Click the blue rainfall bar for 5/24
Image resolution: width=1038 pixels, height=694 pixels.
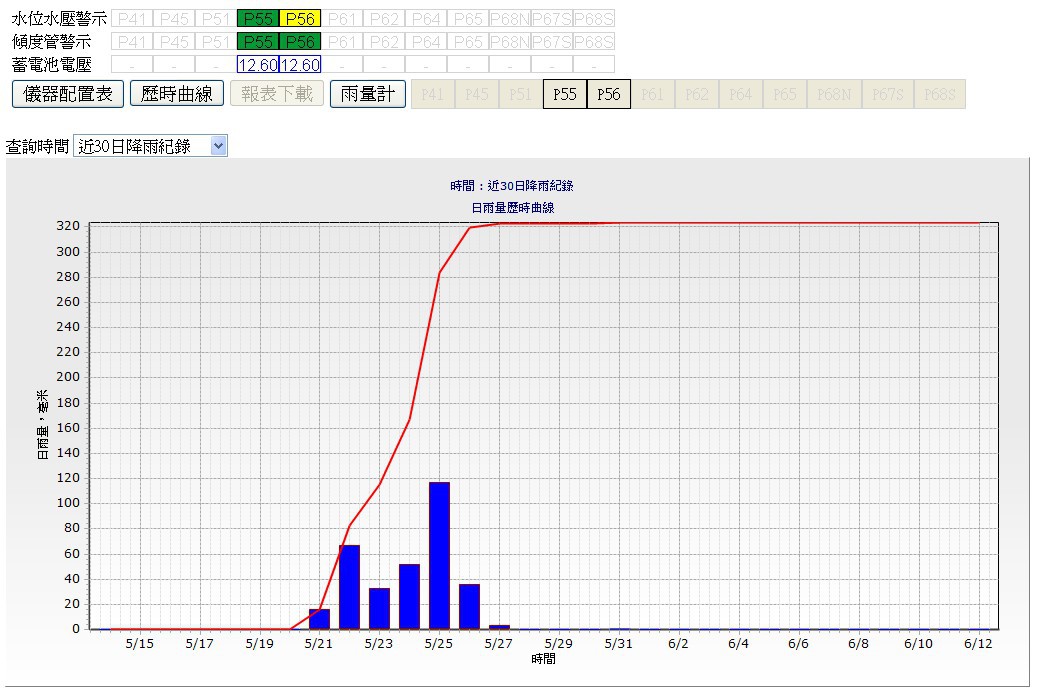coord(409,596)
